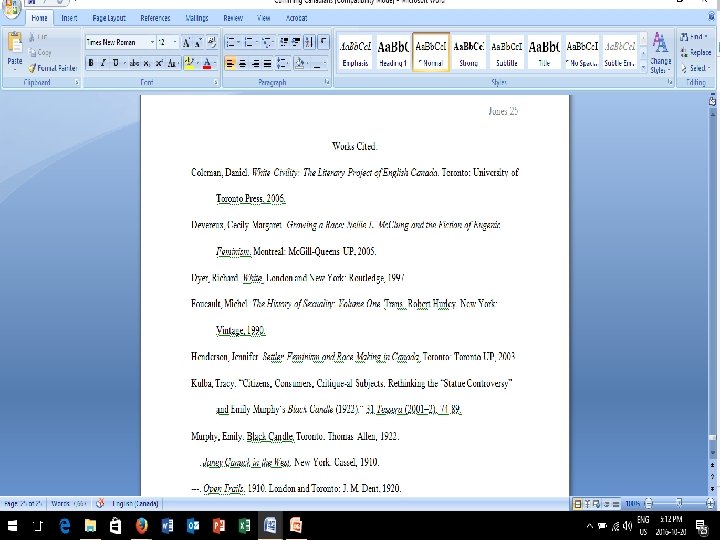This screenshot has width=720, height=540.
Task: Click the zoom in plus button
Action: point(710,504)
